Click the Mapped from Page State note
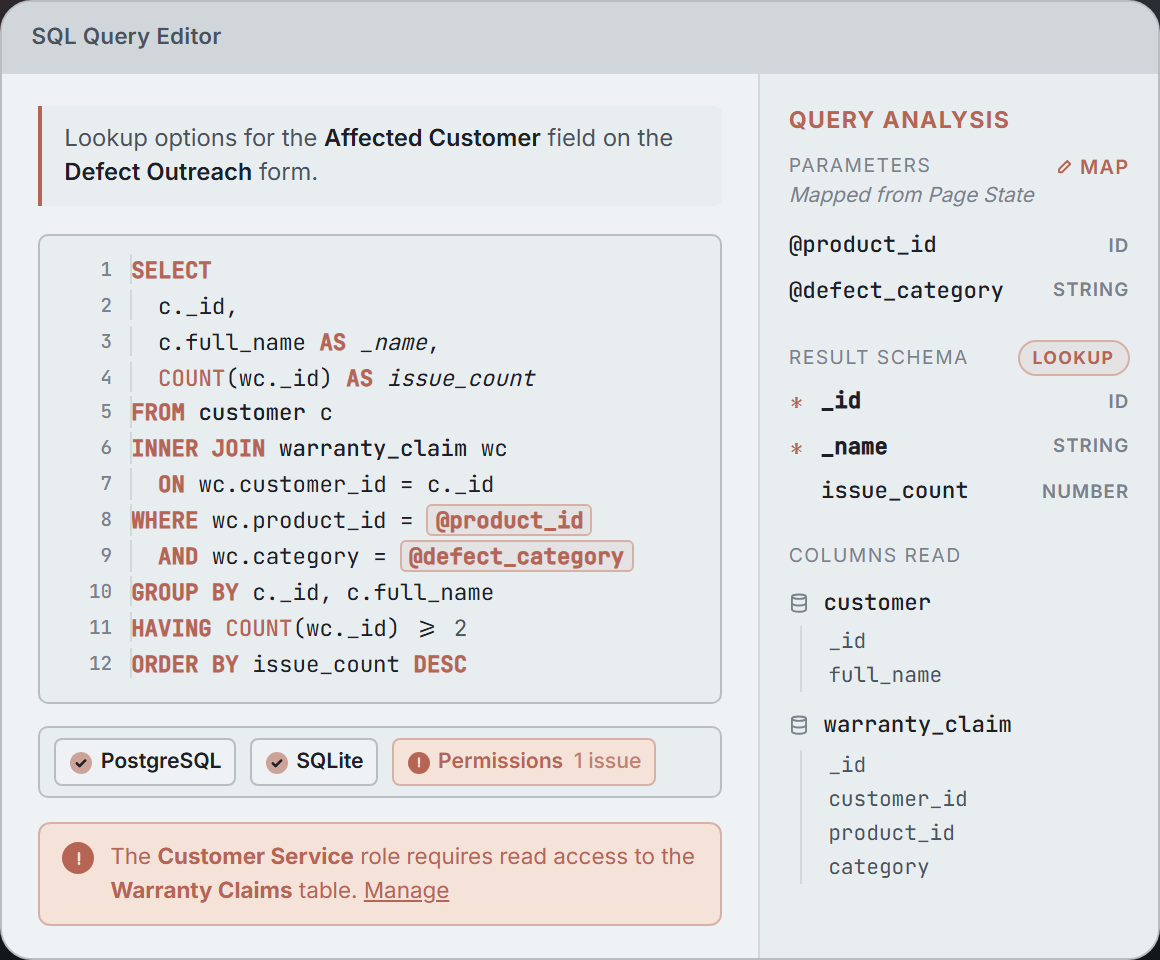The height and width of the screenshot is (960, 1160). (x=911, y=195)
